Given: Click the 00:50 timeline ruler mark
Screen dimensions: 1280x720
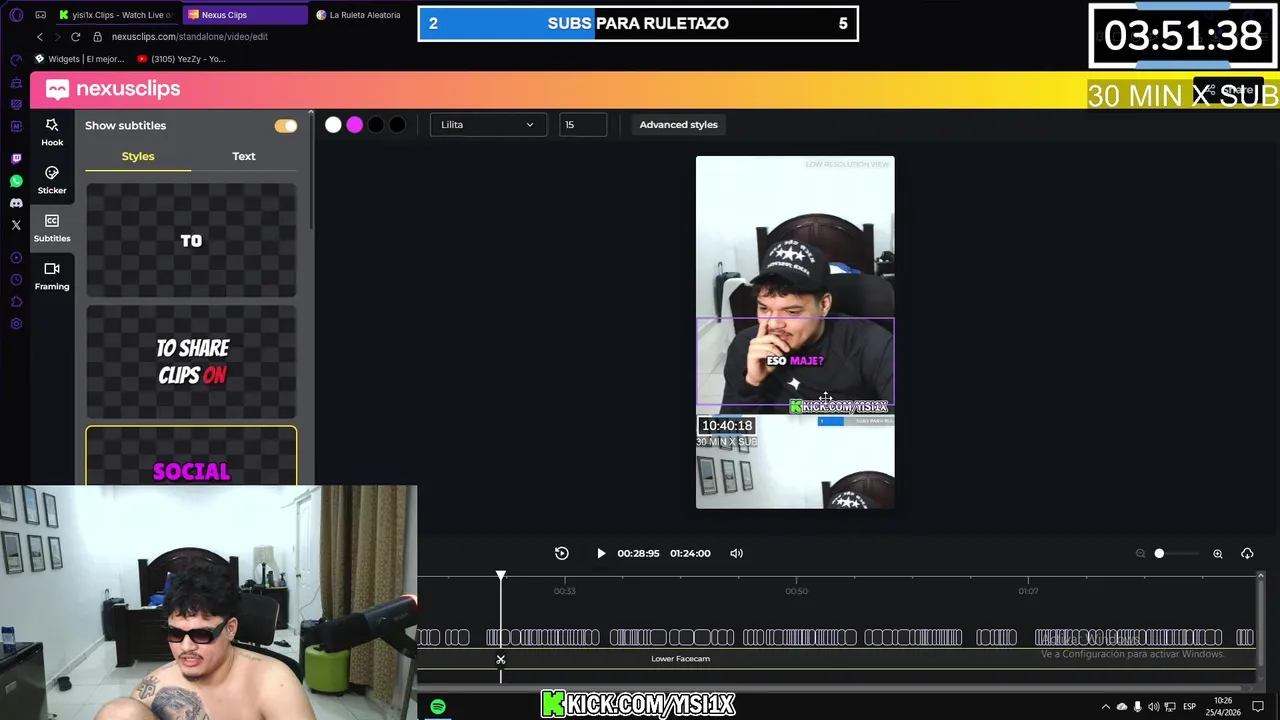Looking at the screenshot, I should [796, 591].
